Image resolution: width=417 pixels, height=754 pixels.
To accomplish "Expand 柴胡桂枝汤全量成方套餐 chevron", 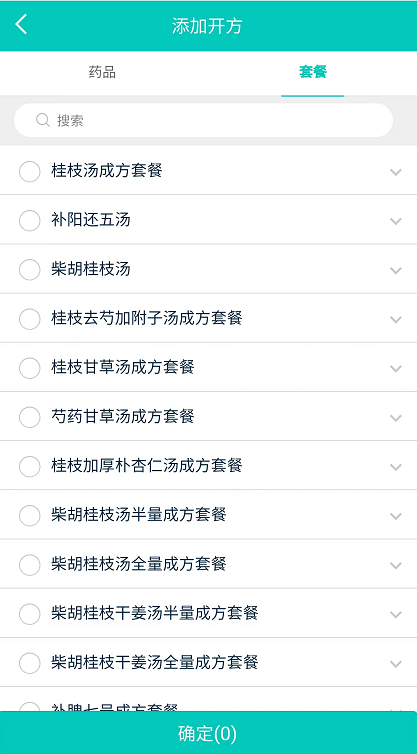I will [x=395, y=566].
